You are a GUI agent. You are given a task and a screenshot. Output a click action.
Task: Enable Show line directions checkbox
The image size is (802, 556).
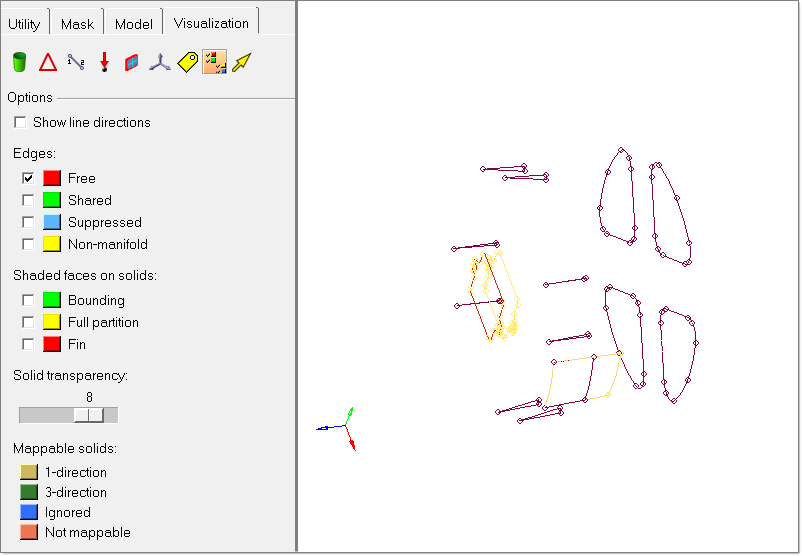pos(20,123)
